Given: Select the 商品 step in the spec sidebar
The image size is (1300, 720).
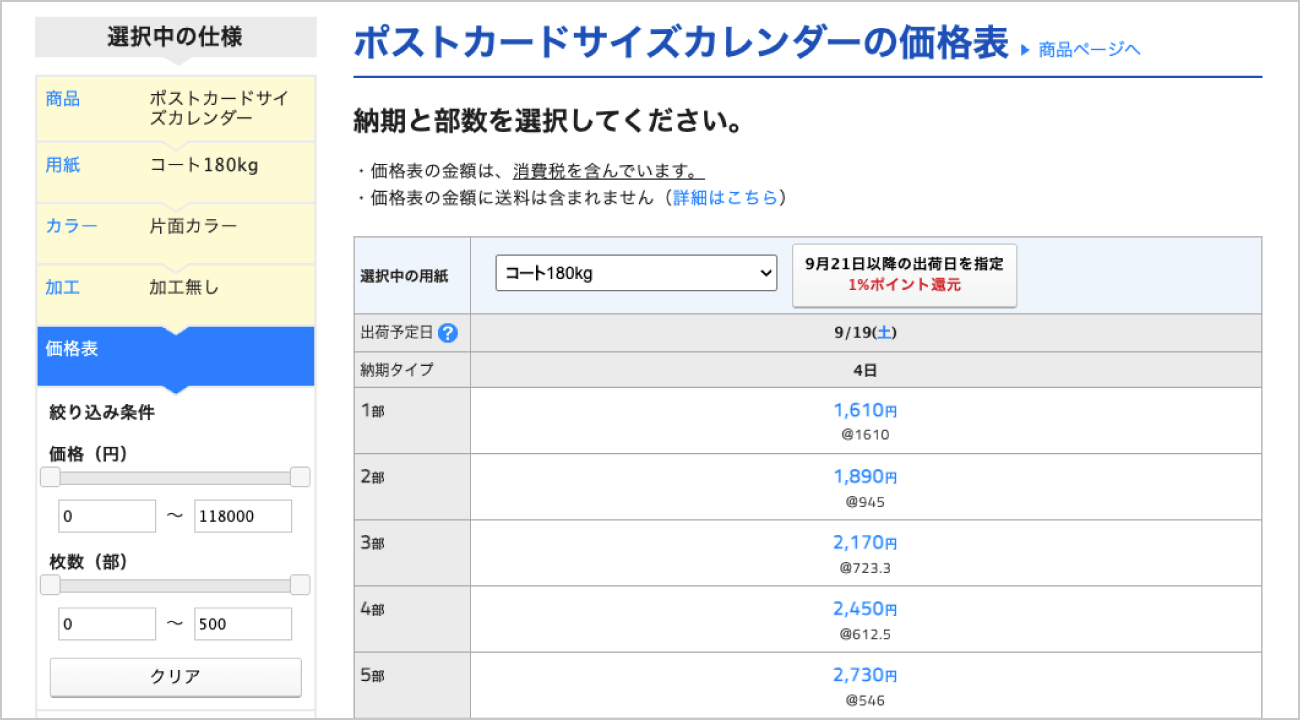Looking at the screenshot, I should pos(176,109).
